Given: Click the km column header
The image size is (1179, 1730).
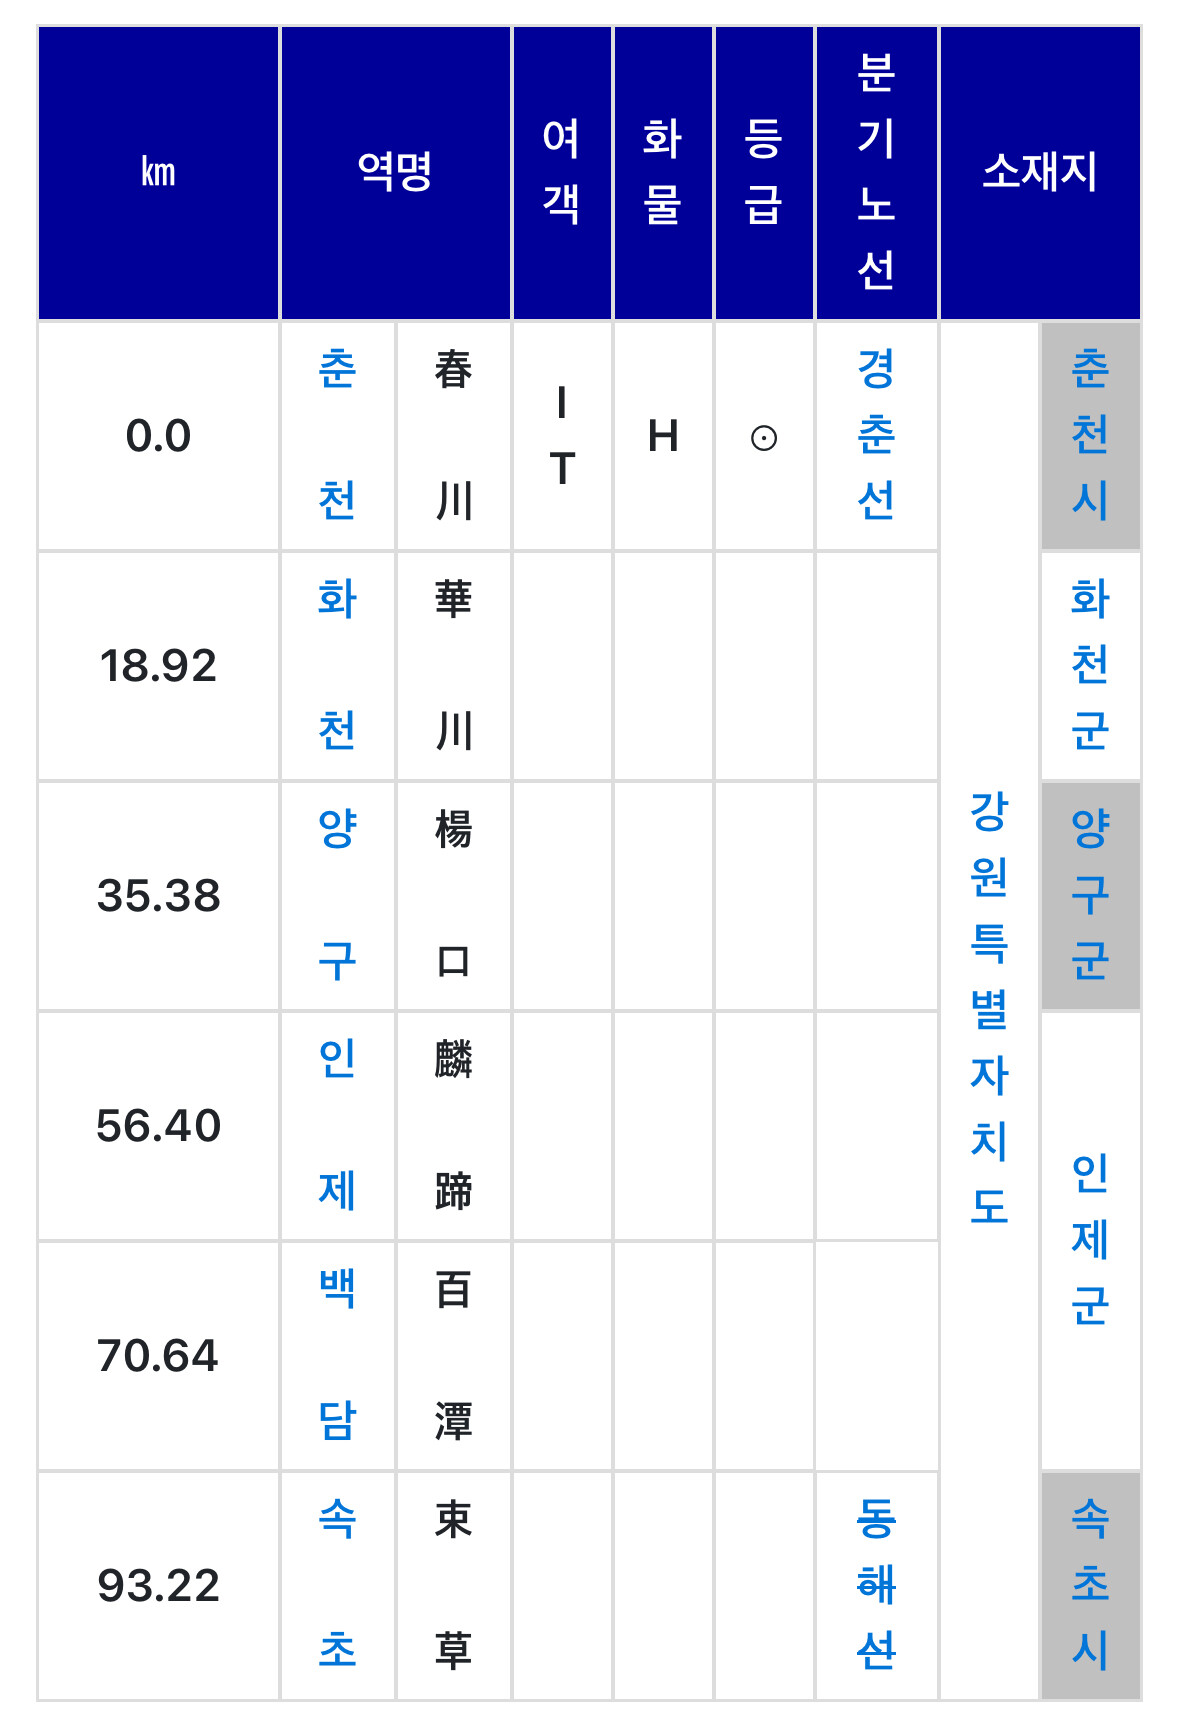Looking at the screenshot, I should (158, 172).
